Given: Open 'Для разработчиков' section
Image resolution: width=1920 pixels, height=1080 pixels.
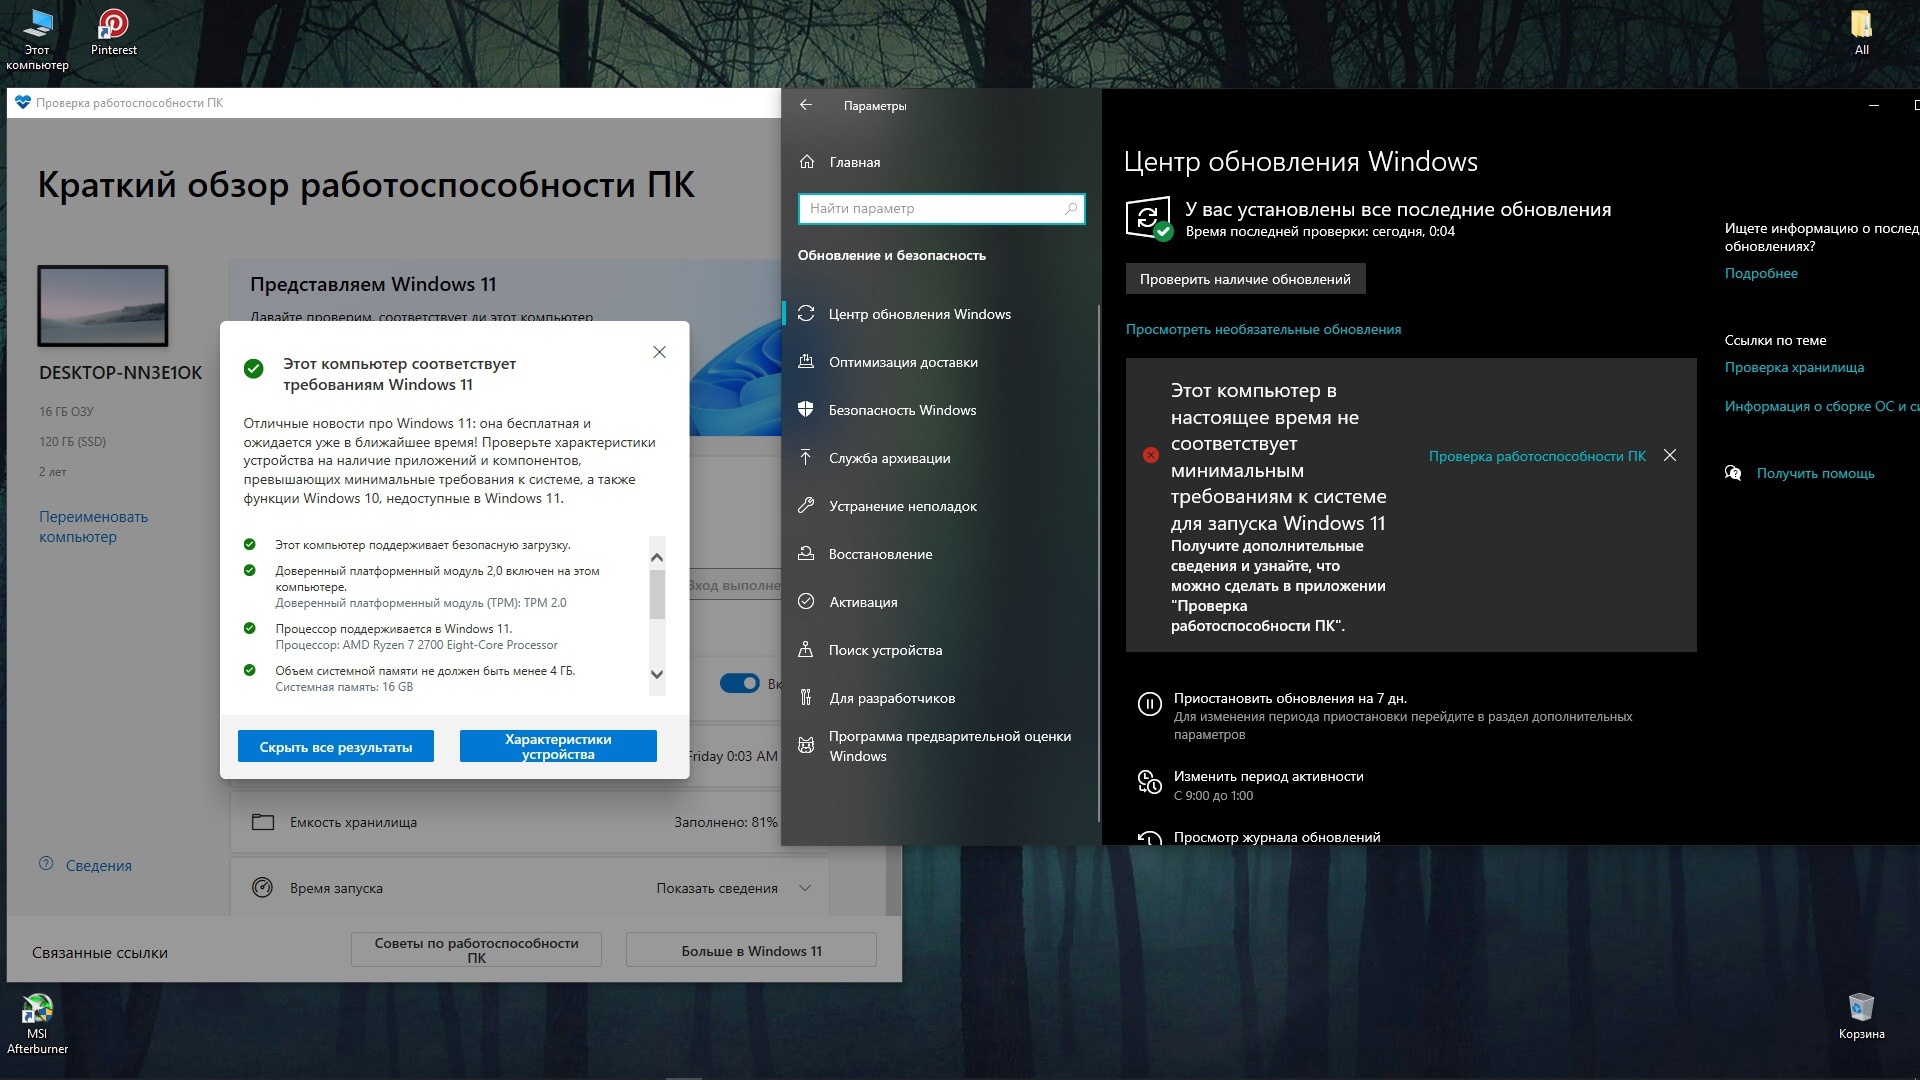Looking at the screenshot, I should click(x=940, y=698).
